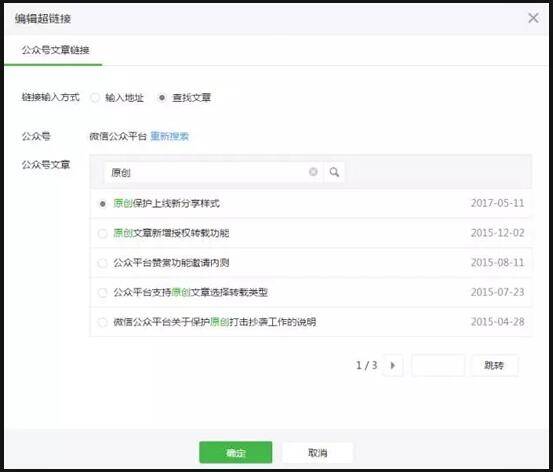Click the 2017-05-11 date of first article

click(497, 203)
